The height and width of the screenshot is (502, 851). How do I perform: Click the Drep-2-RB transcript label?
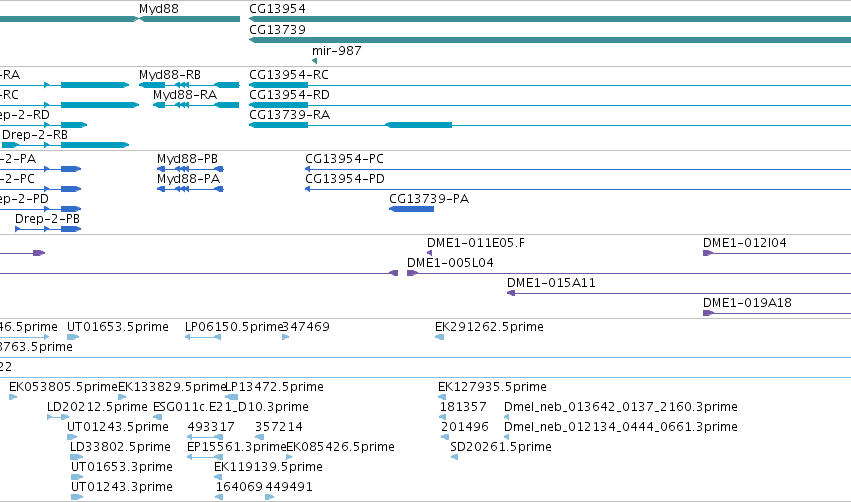coord(35,135)
